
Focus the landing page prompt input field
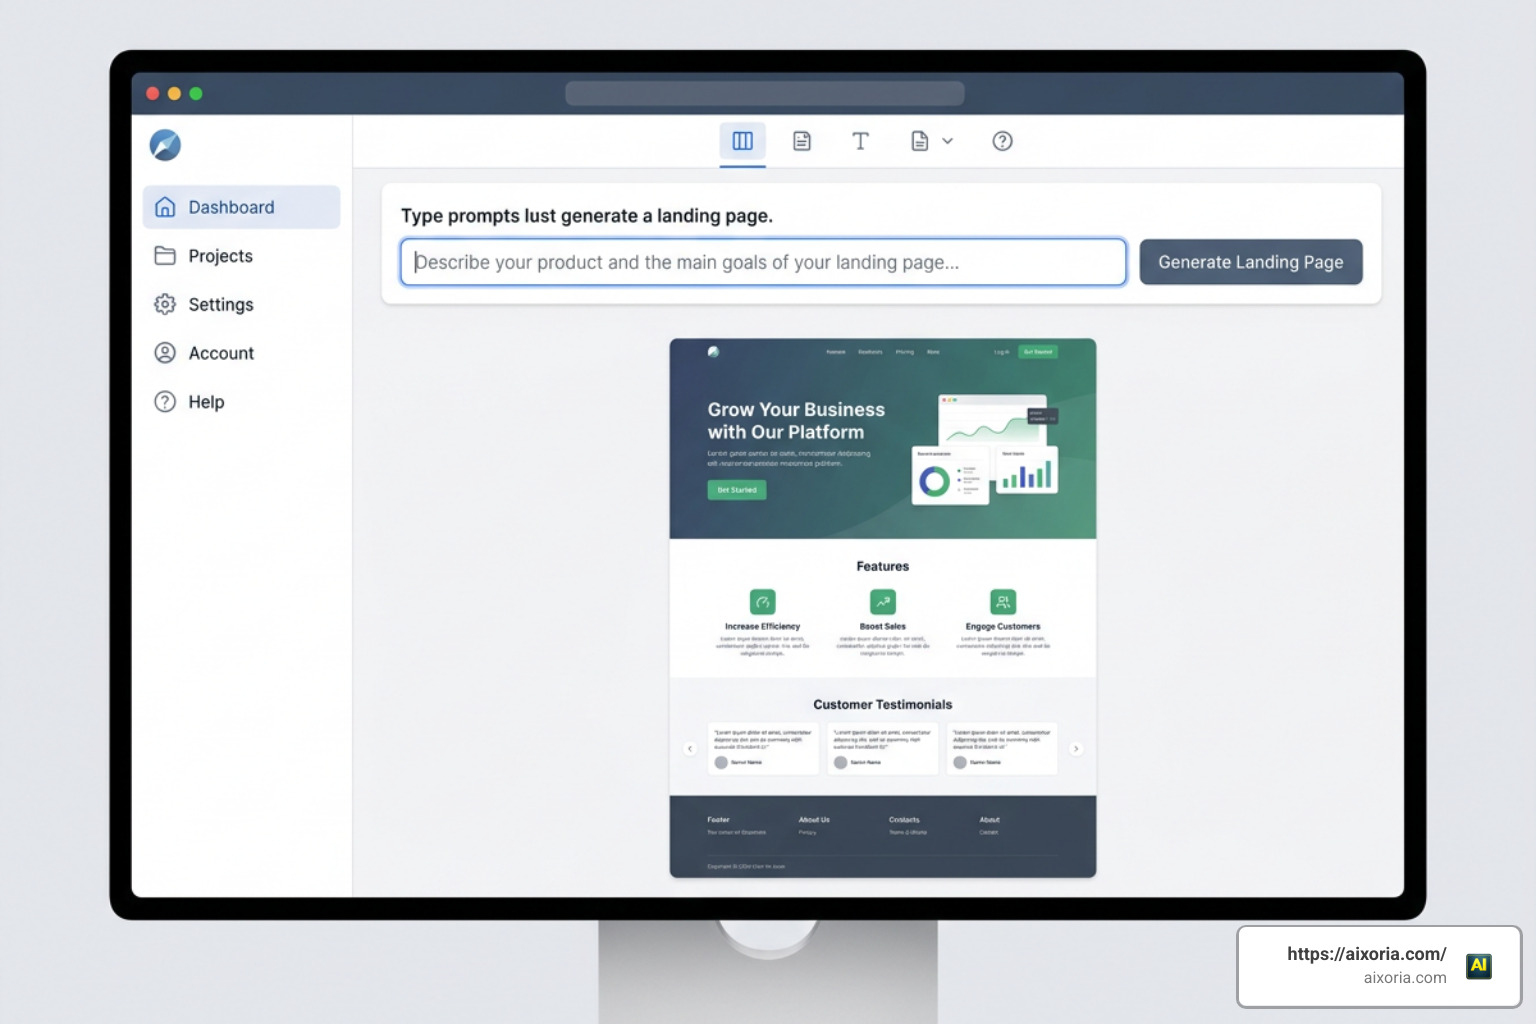(763, 262)
